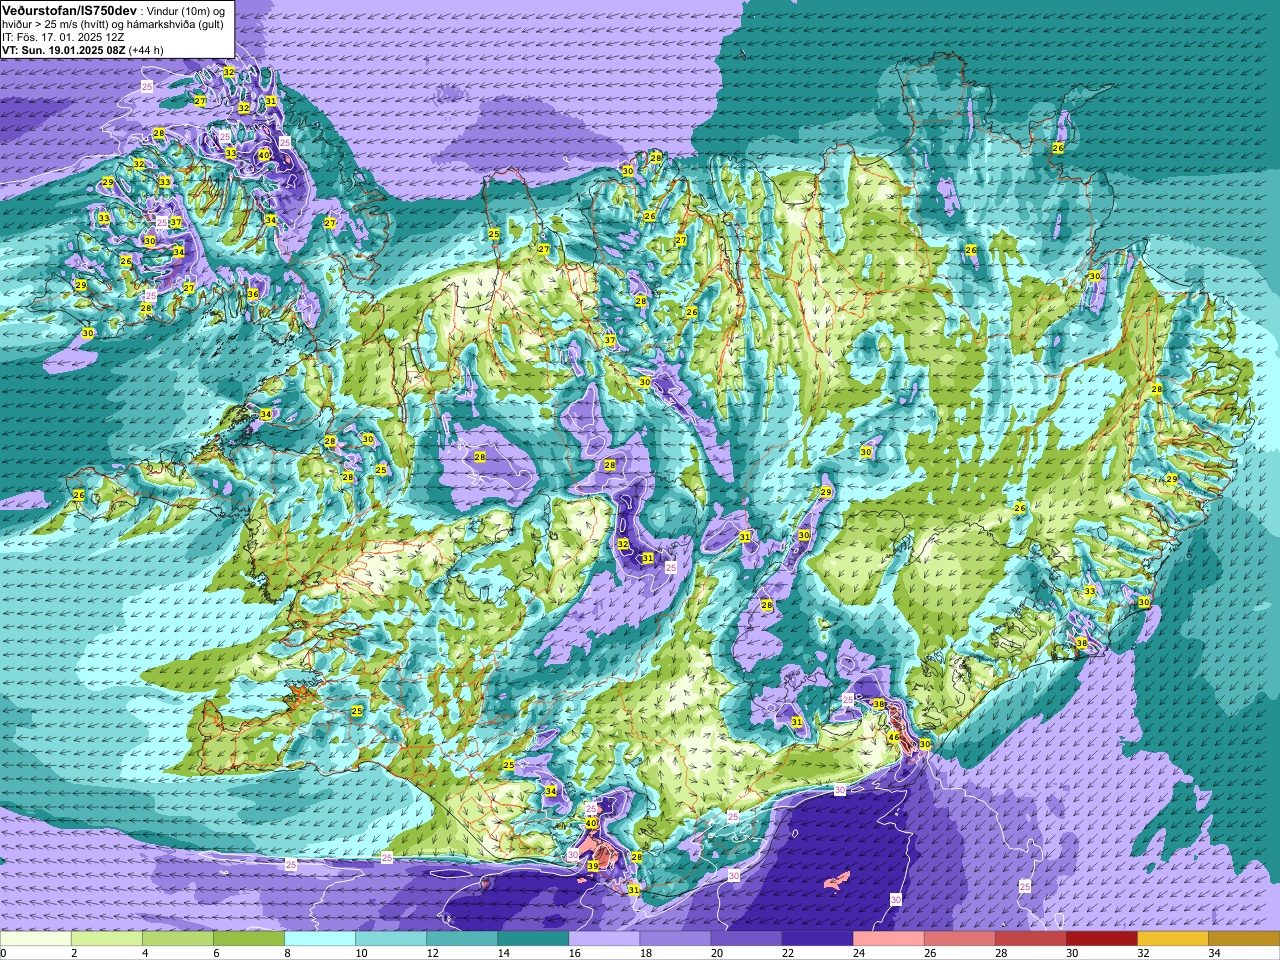Click the lavender 18–20 m/s legend swatch
The width and height of the screenshot is (1280, 960).
[x=675, y=940]
